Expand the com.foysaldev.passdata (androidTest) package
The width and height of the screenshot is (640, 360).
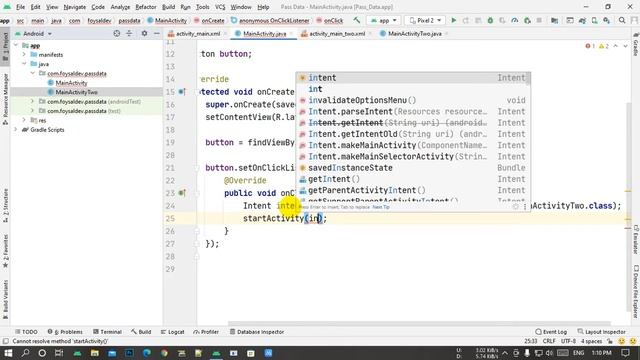click(33, 101)
